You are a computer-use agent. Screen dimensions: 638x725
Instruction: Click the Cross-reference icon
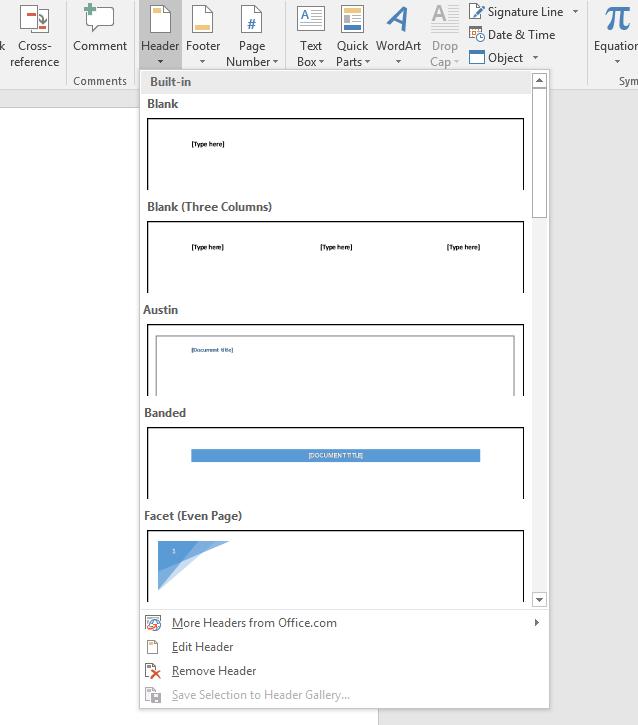click(x=34, y=19)
